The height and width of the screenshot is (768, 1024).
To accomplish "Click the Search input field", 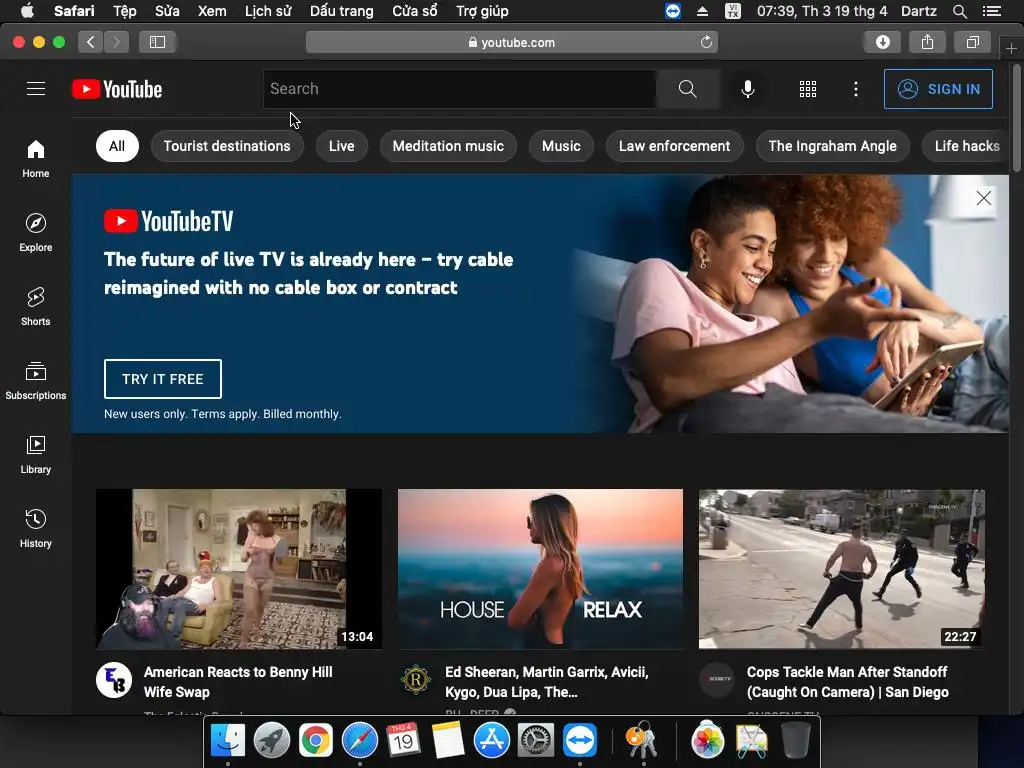I will click(x=460, y=89).
